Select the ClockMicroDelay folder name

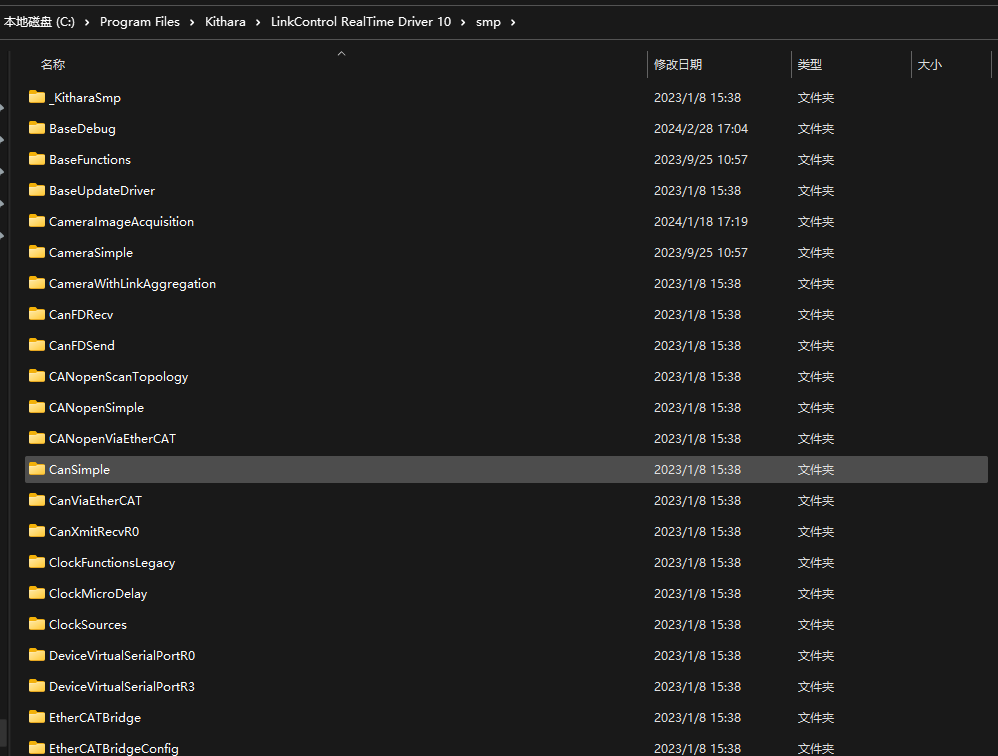tap(98, 594)
